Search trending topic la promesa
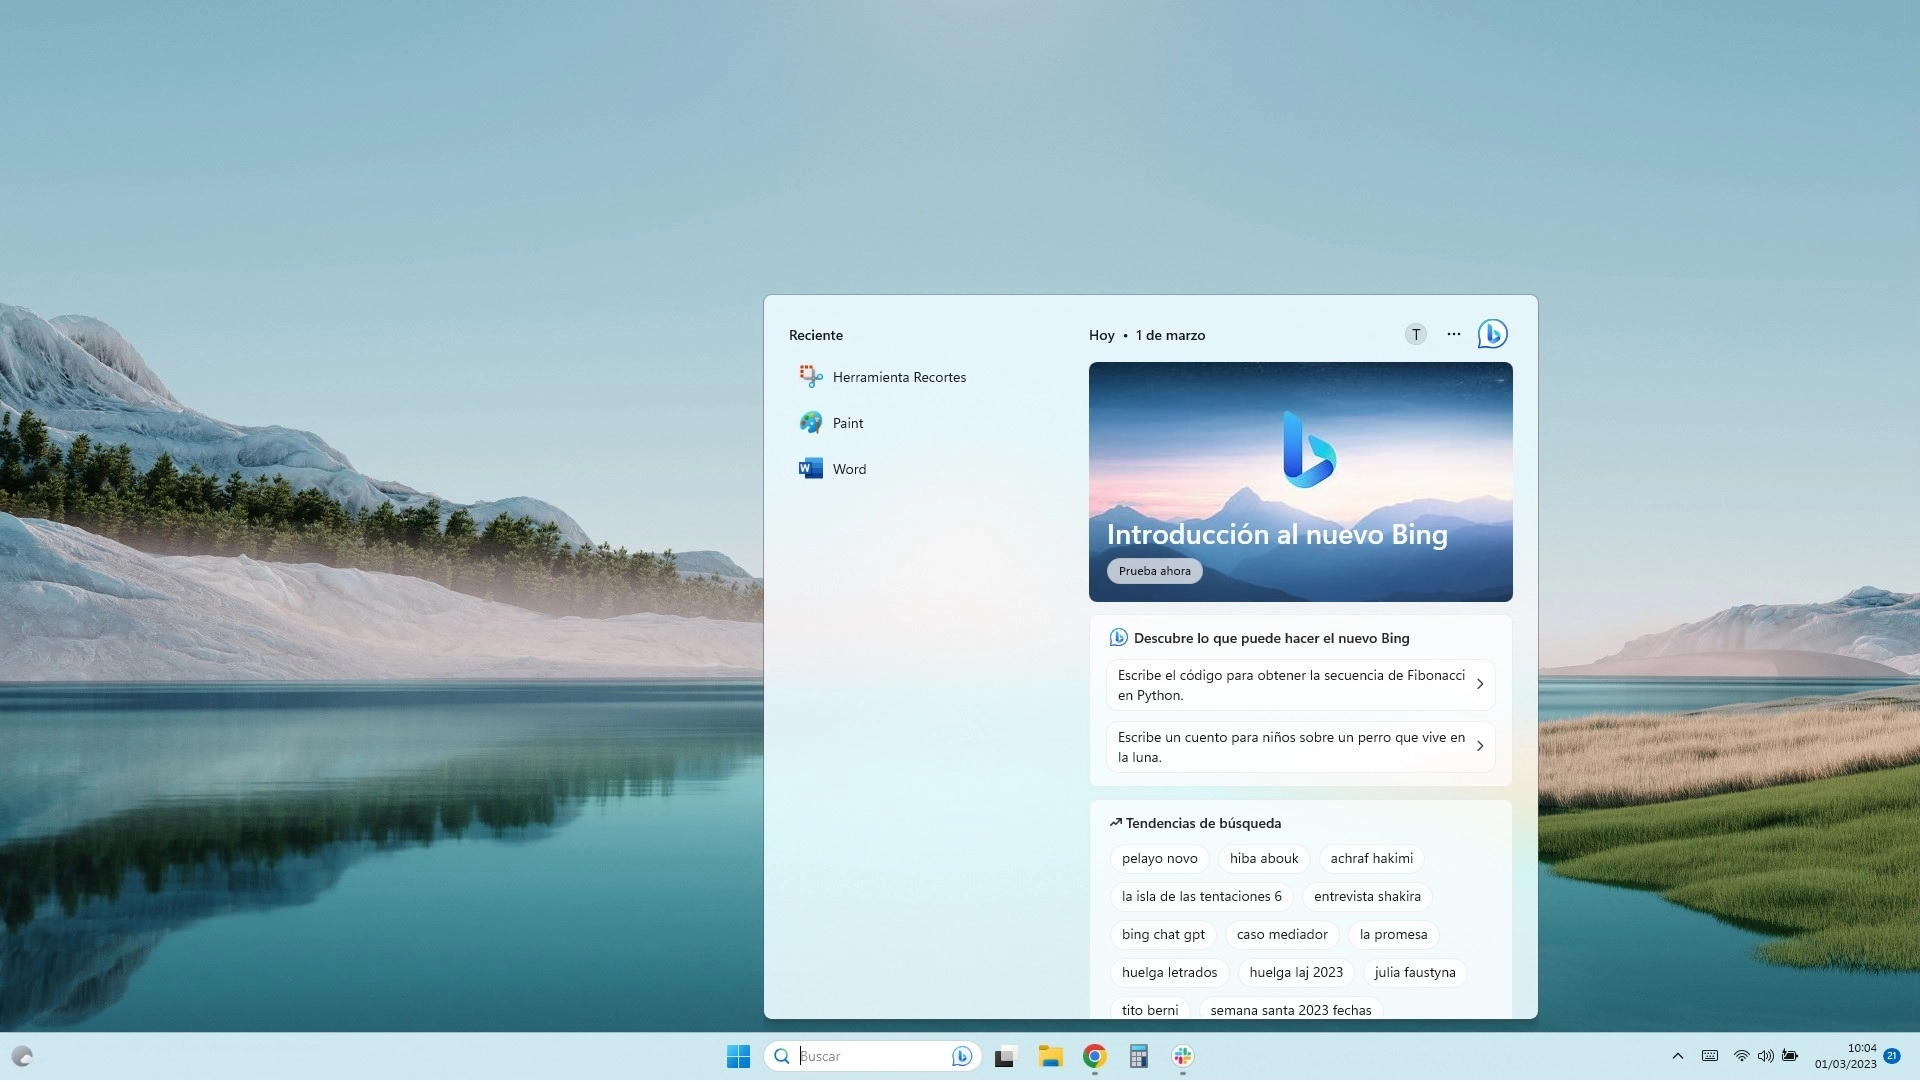 tap(1393, 935)
